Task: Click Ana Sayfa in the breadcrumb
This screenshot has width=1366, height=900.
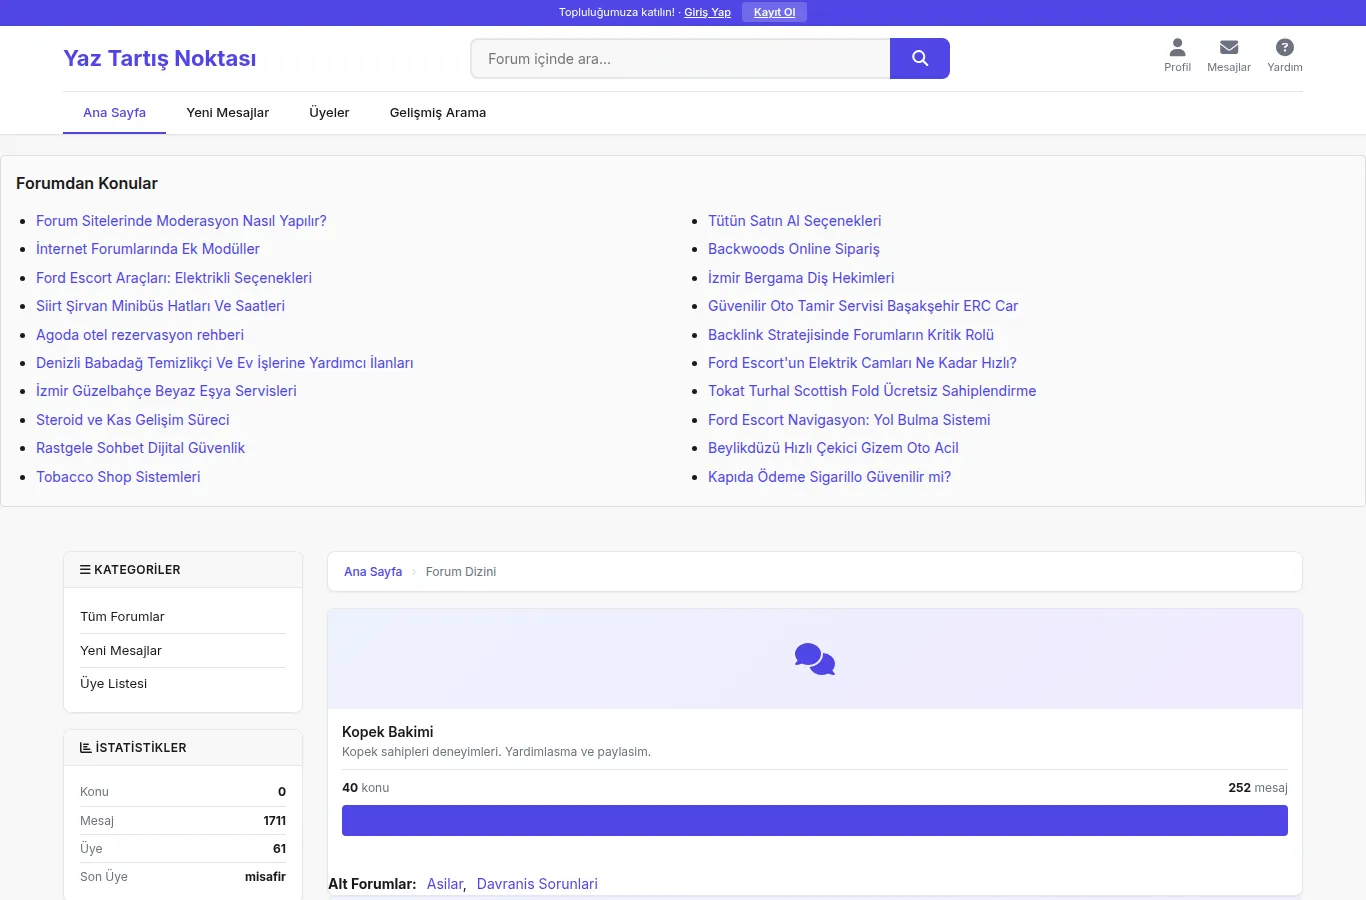Action: [373, 572]
